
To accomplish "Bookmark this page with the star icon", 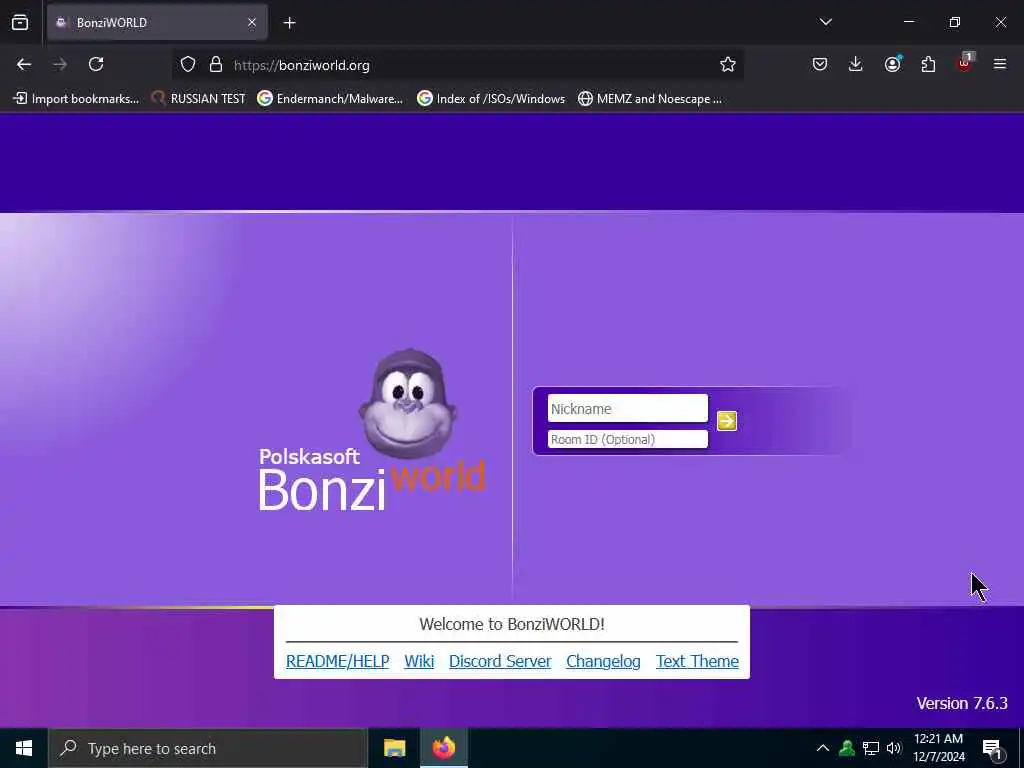I will [x=728, y=64].
